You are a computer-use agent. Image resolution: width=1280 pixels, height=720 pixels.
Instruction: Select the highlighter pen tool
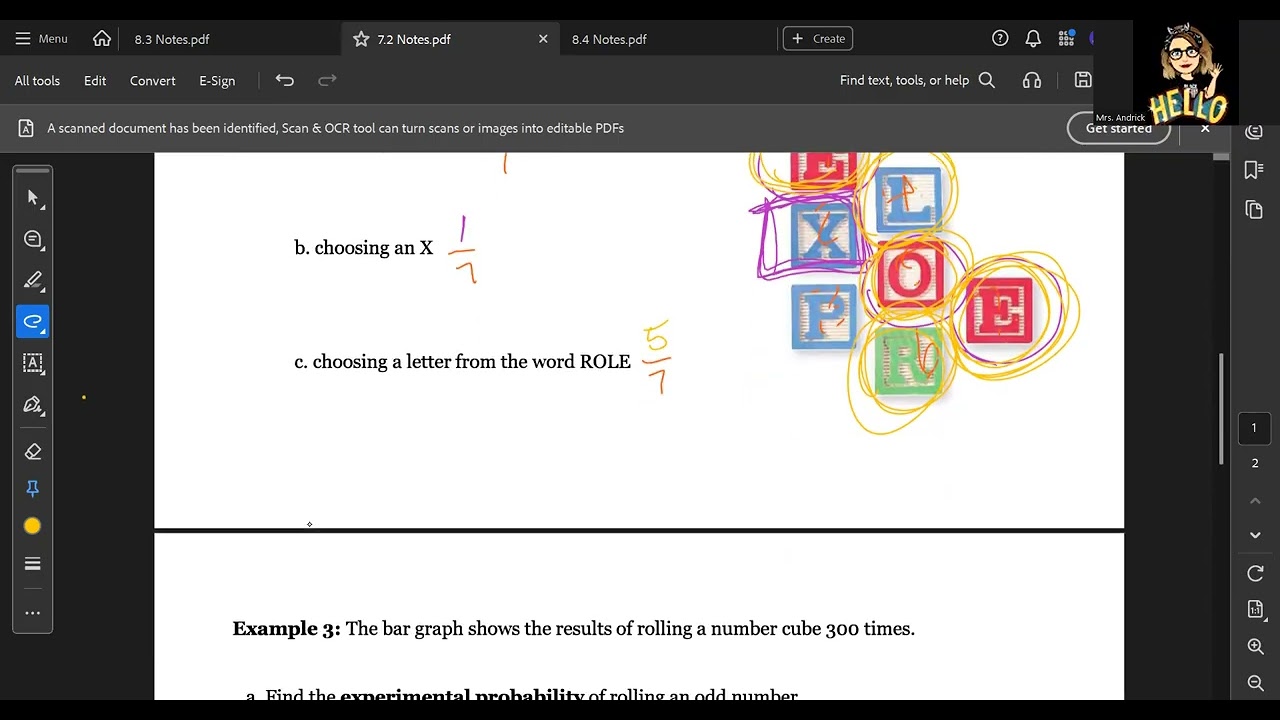(33, 280)
